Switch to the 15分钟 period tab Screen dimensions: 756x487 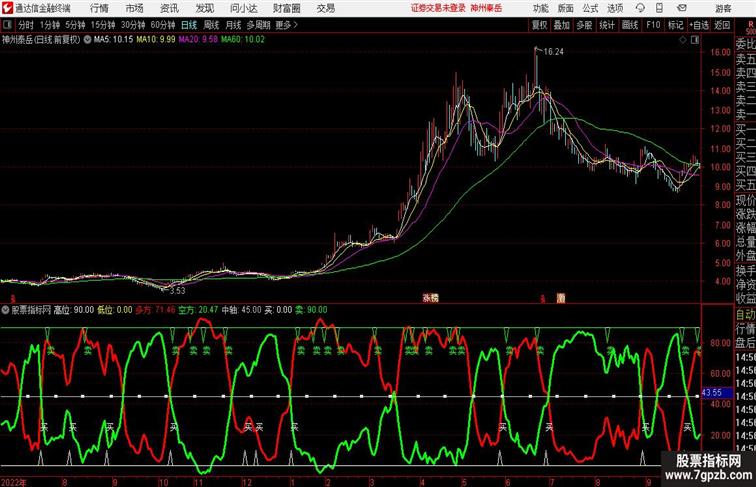[x=103, y=25]
